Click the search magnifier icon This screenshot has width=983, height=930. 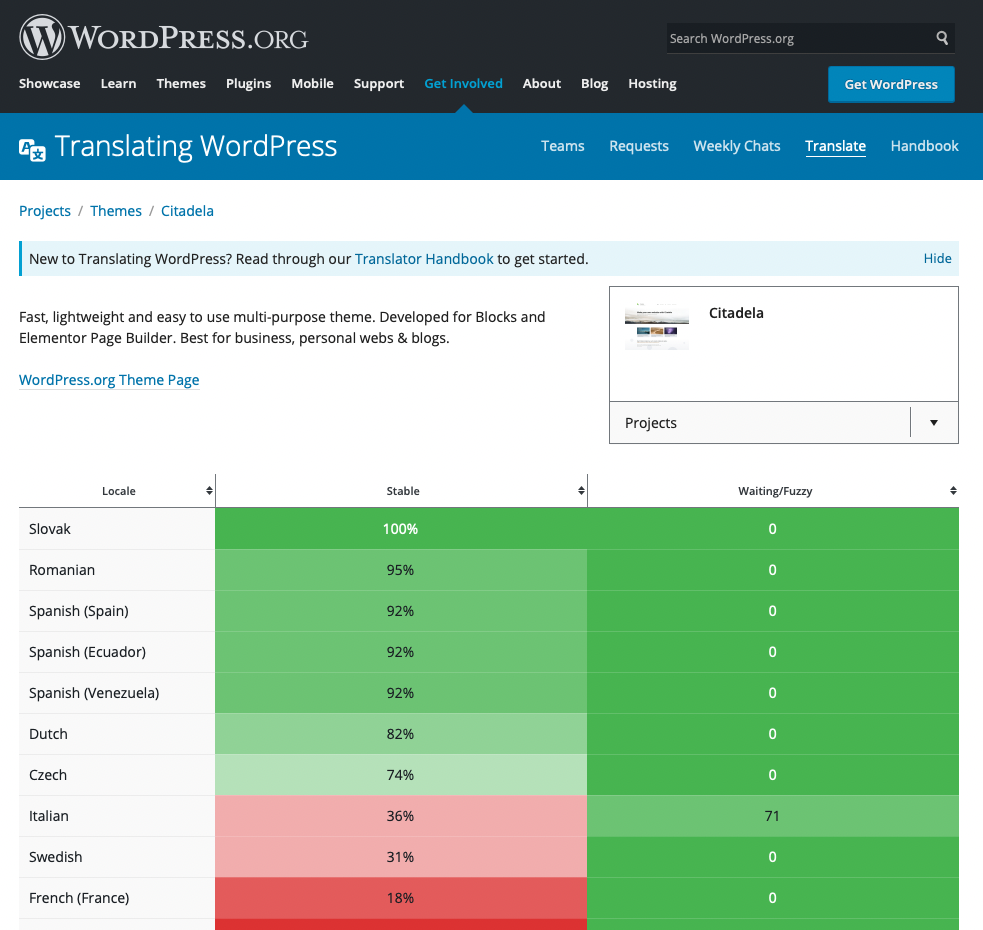click(x=942, y=38)
